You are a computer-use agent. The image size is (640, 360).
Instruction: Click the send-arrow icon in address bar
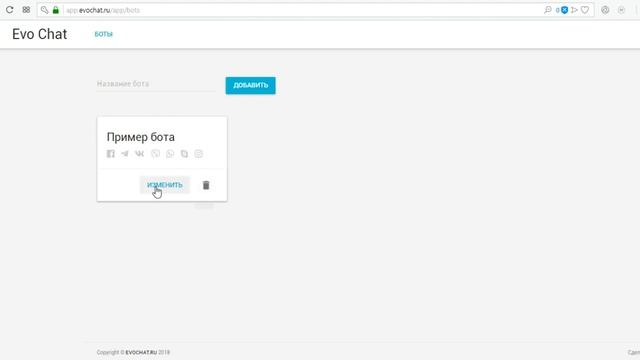574,10
